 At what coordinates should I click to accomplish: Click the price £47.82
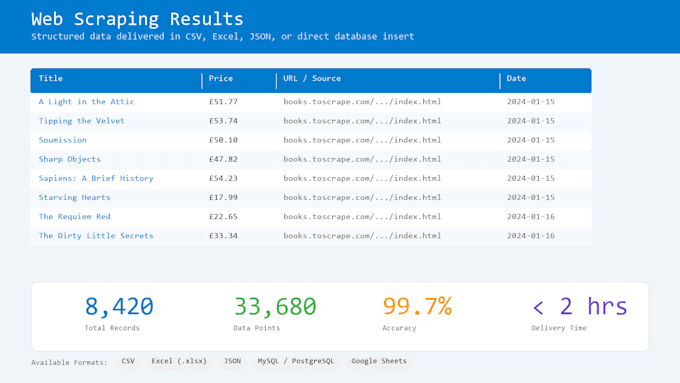point(223,159)
